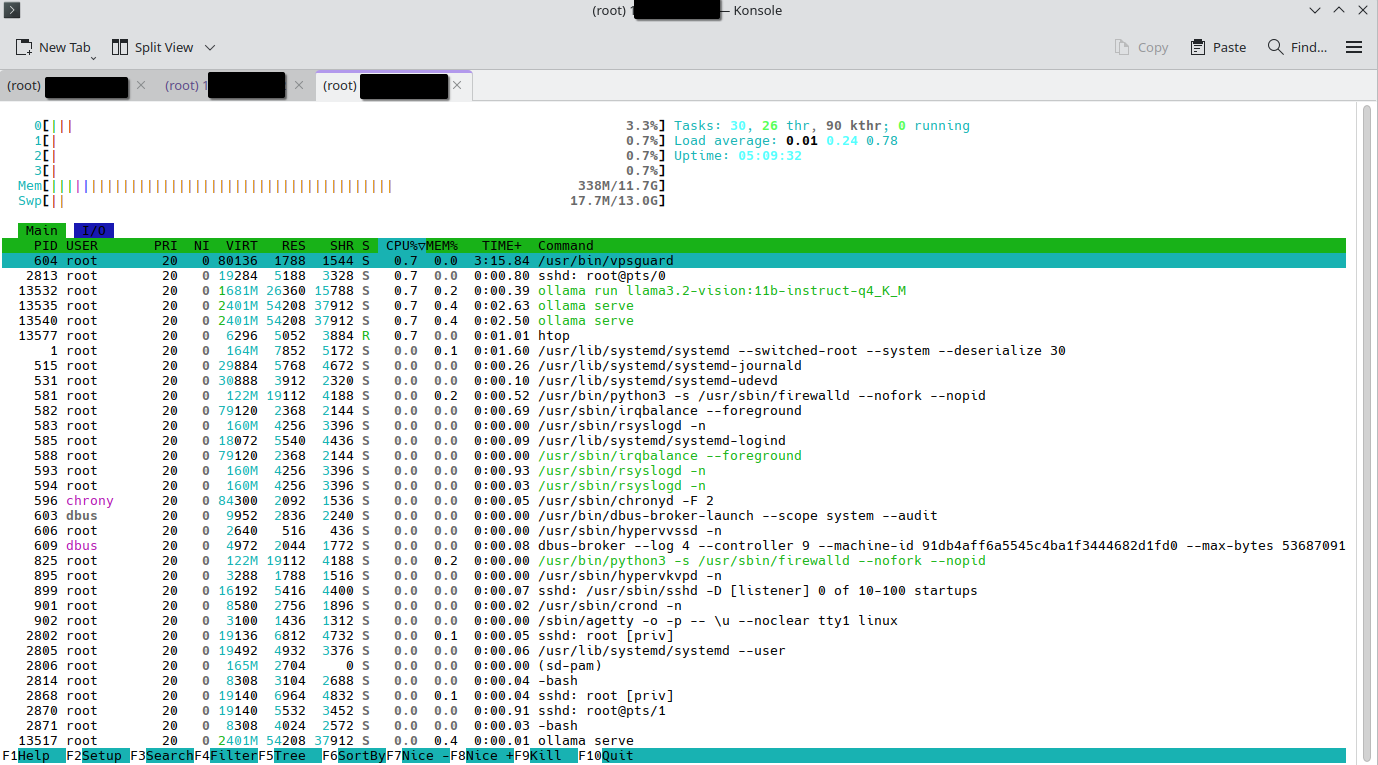1378x765 pixels.
Task: Open a New Tab from the toolbar
Action: [x=55, y=47]
